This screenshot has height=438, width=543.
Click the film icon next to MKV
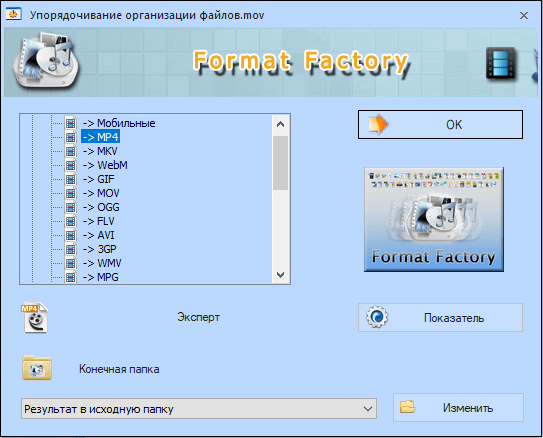pyautogui.click(x=70, y=151)
